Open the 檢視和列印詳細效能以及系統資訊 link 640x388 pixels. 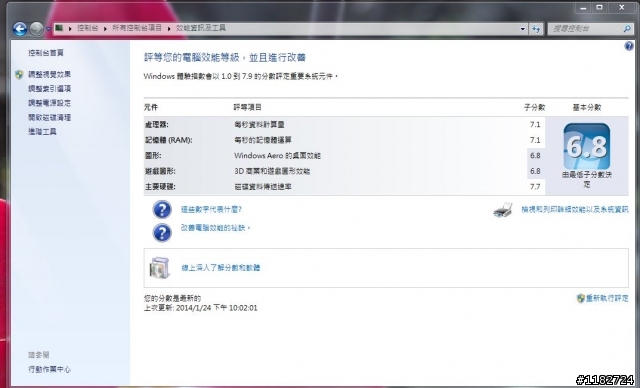click(x=575, y=209)
